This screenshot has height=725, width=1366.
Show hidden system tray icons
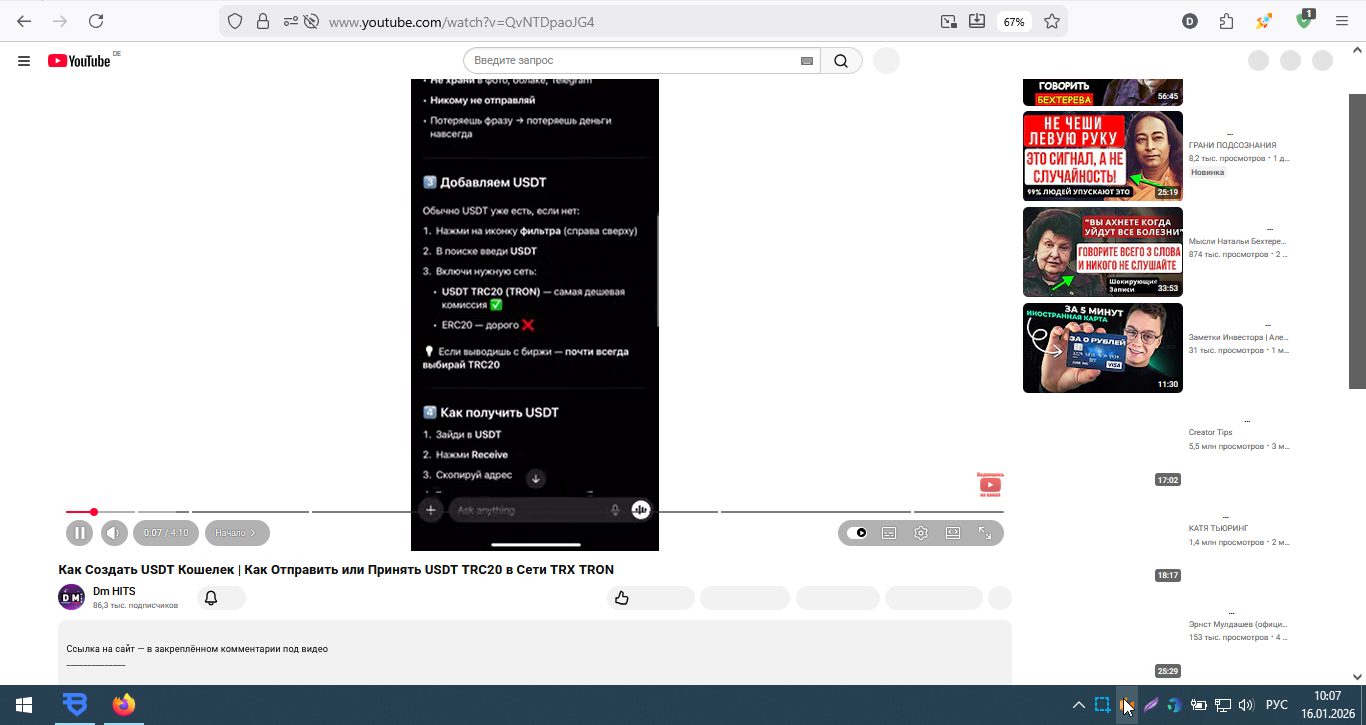tap(1078, 705)
